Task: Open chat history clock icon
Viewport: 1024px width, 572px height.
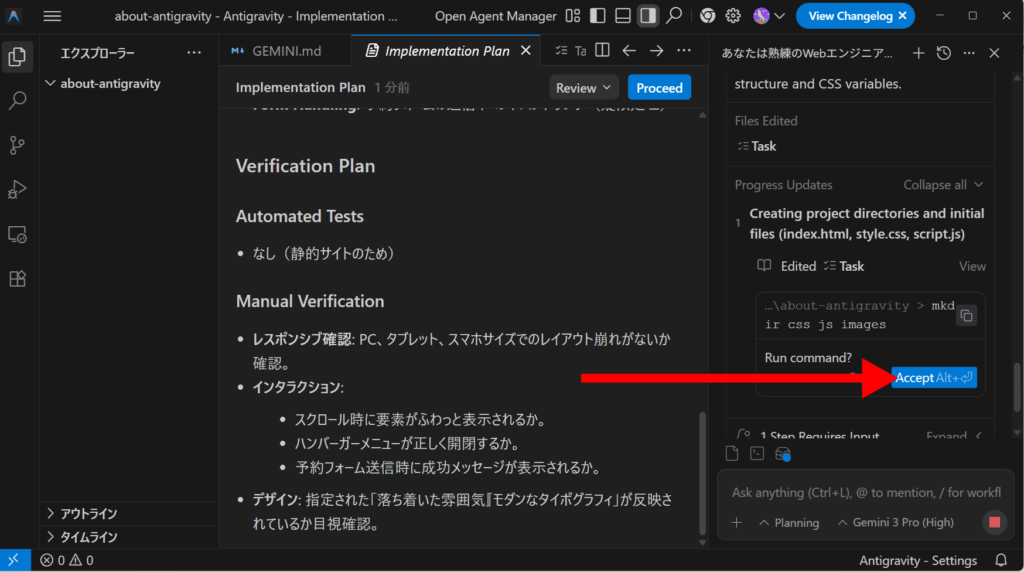Action: click(x=946, y=54)
